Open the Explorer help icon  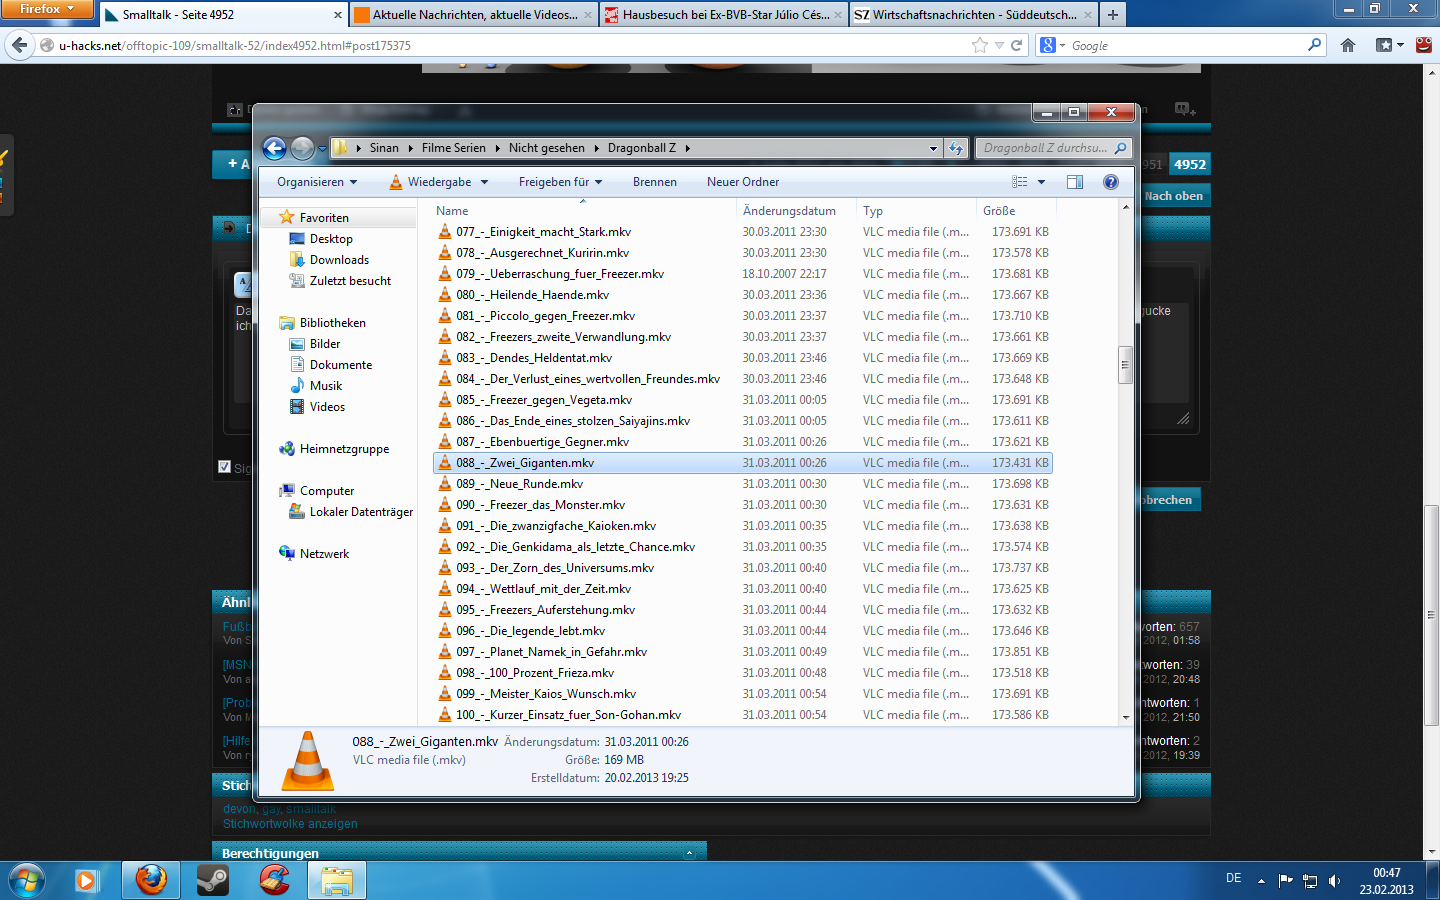coord(1110,182)
